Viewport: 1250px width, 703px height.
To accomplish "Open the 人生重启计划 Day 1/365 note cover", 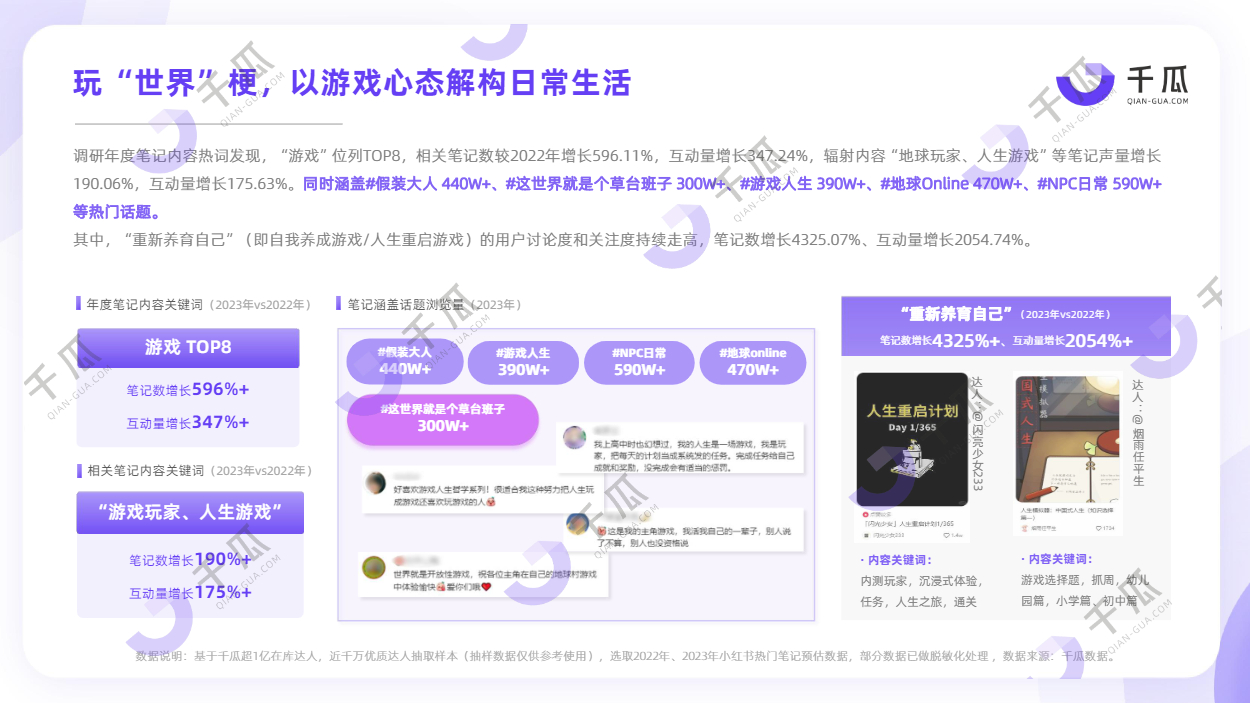I will [912, 440].
